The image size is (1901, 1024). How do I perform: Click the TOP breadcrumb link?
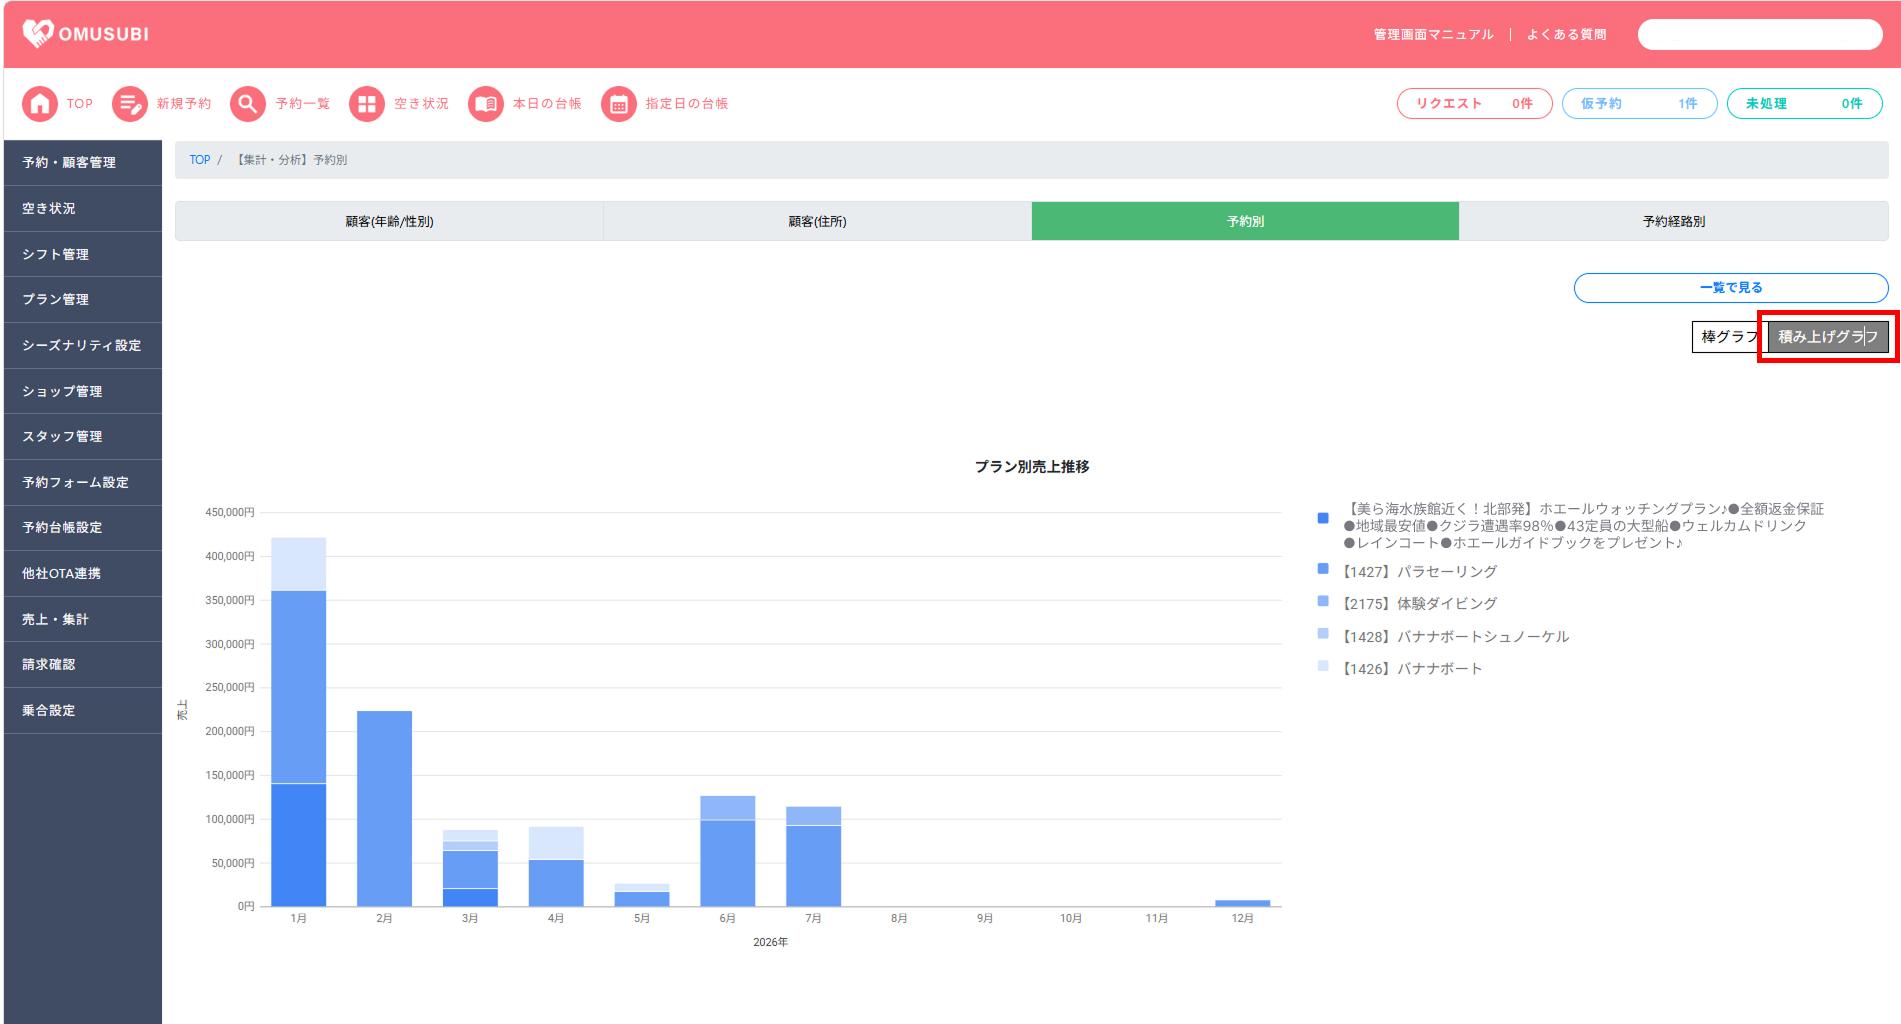pos(200,160)
